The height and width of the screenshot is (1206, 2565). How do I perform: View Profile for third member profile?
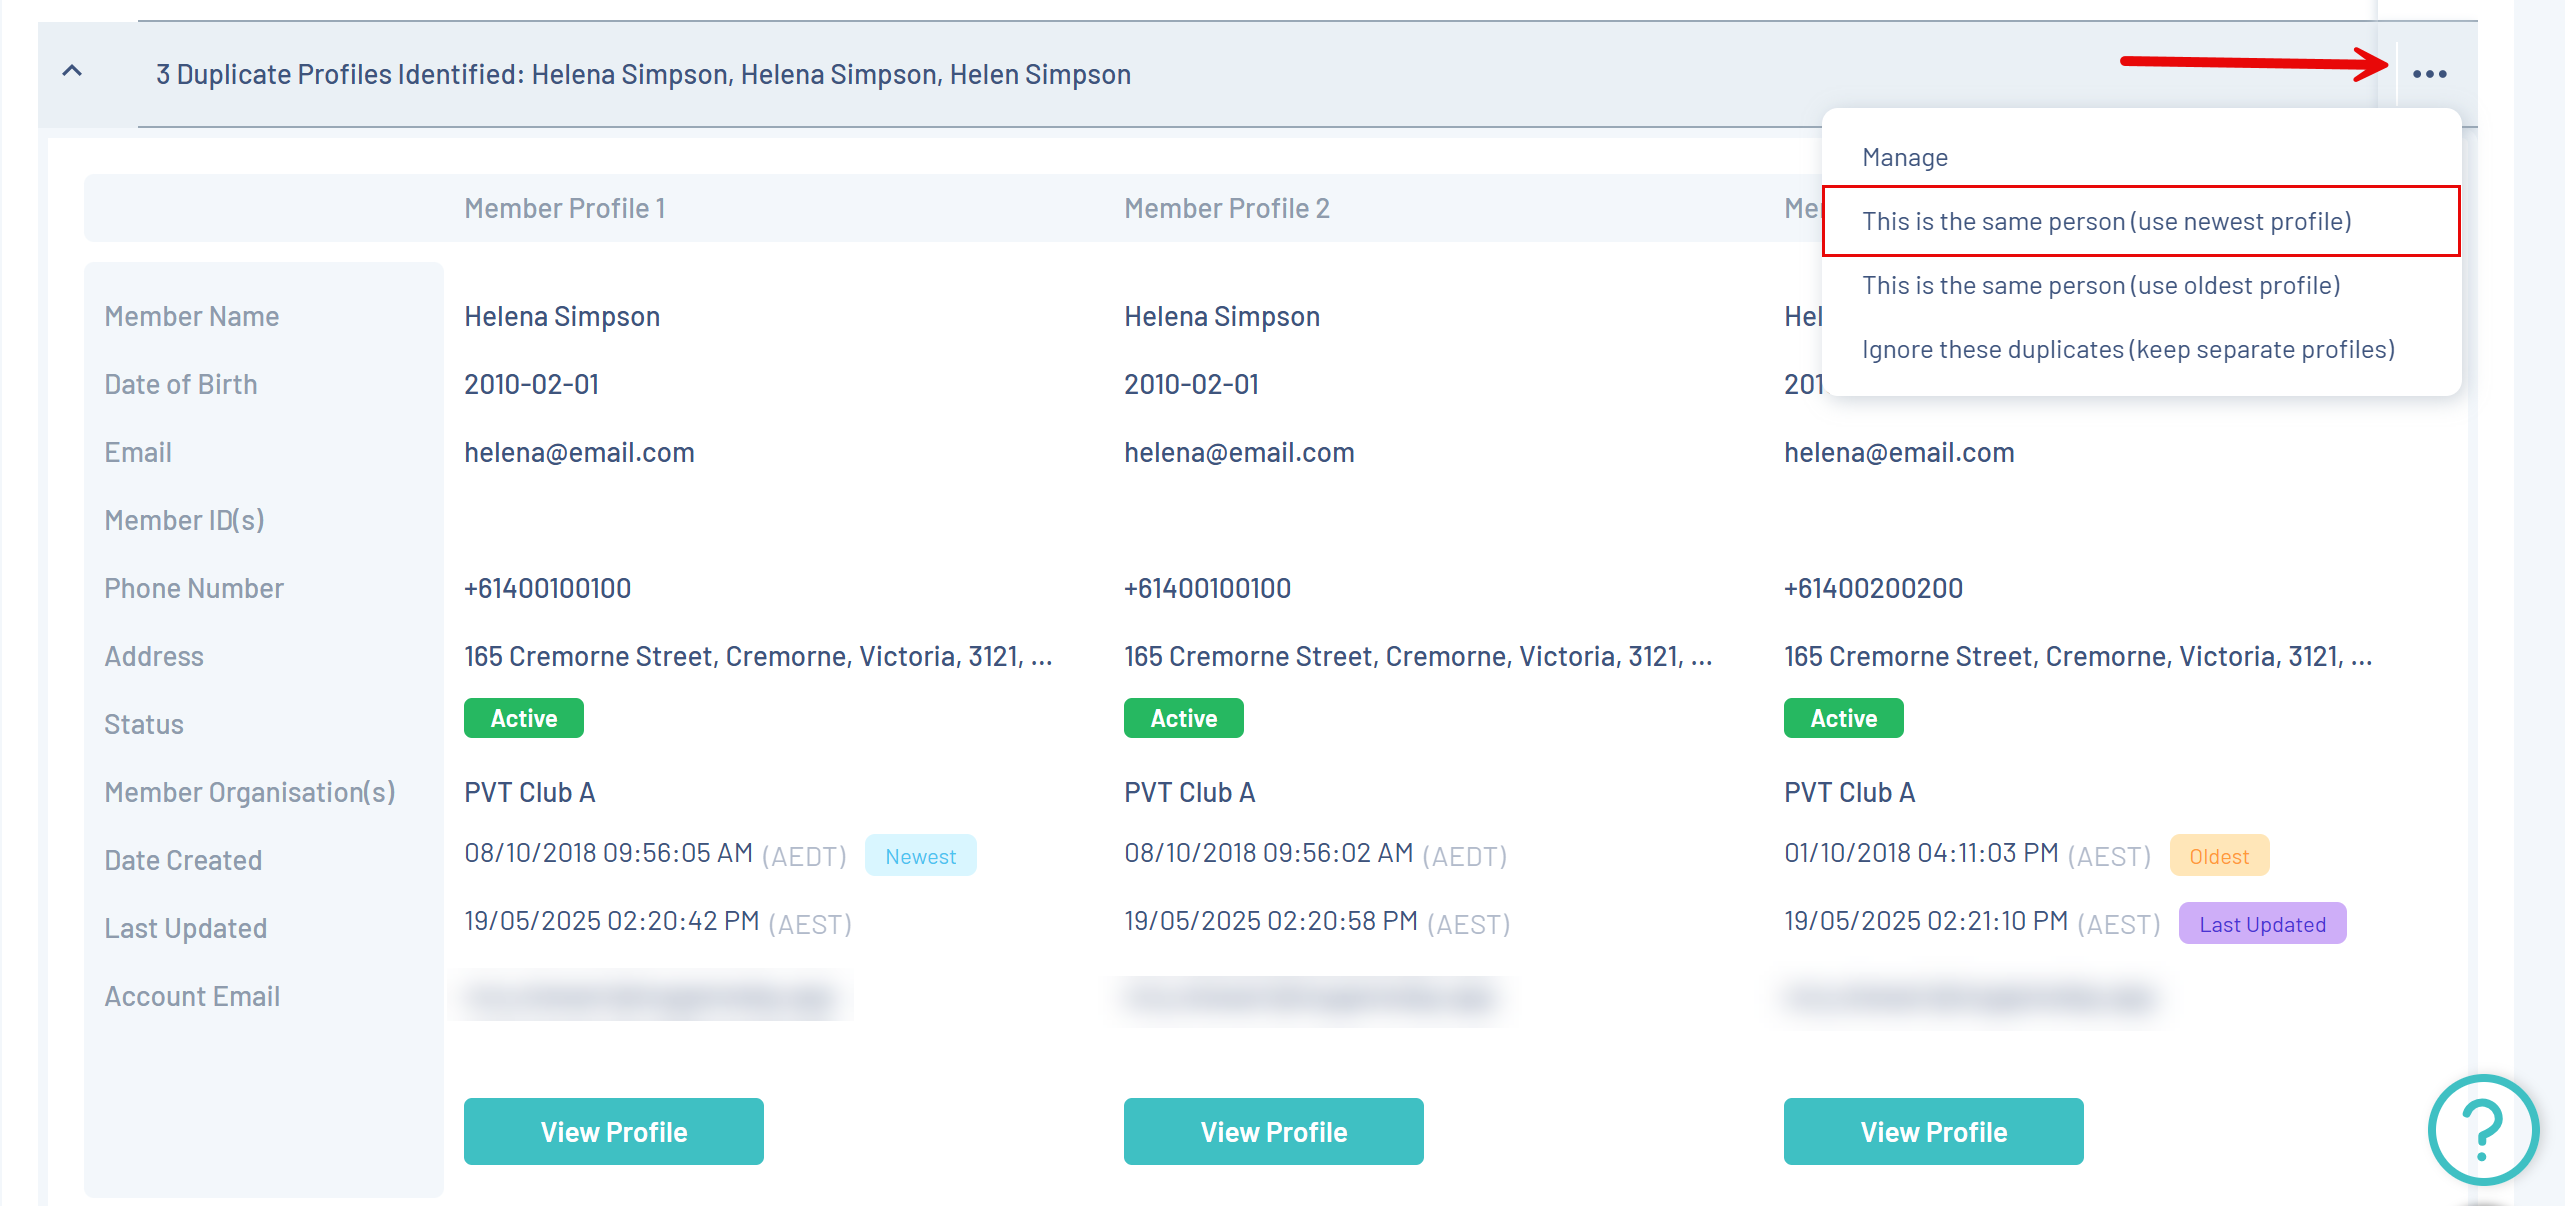(1933, 1131)
